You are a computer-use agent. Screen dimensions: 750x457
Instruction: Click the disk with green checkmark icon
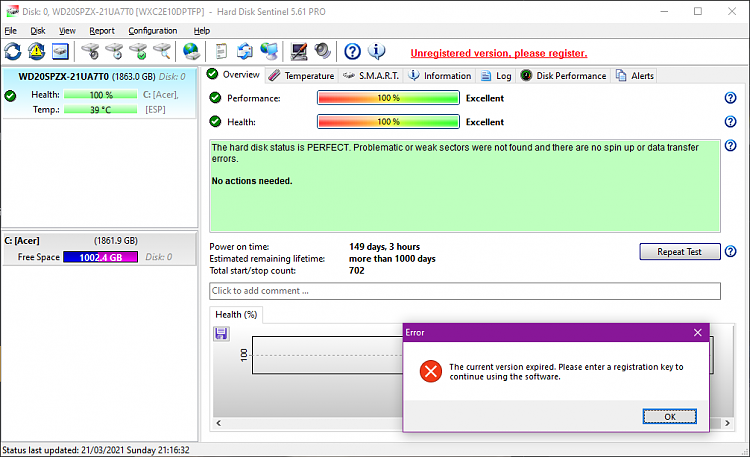(138, 51)
